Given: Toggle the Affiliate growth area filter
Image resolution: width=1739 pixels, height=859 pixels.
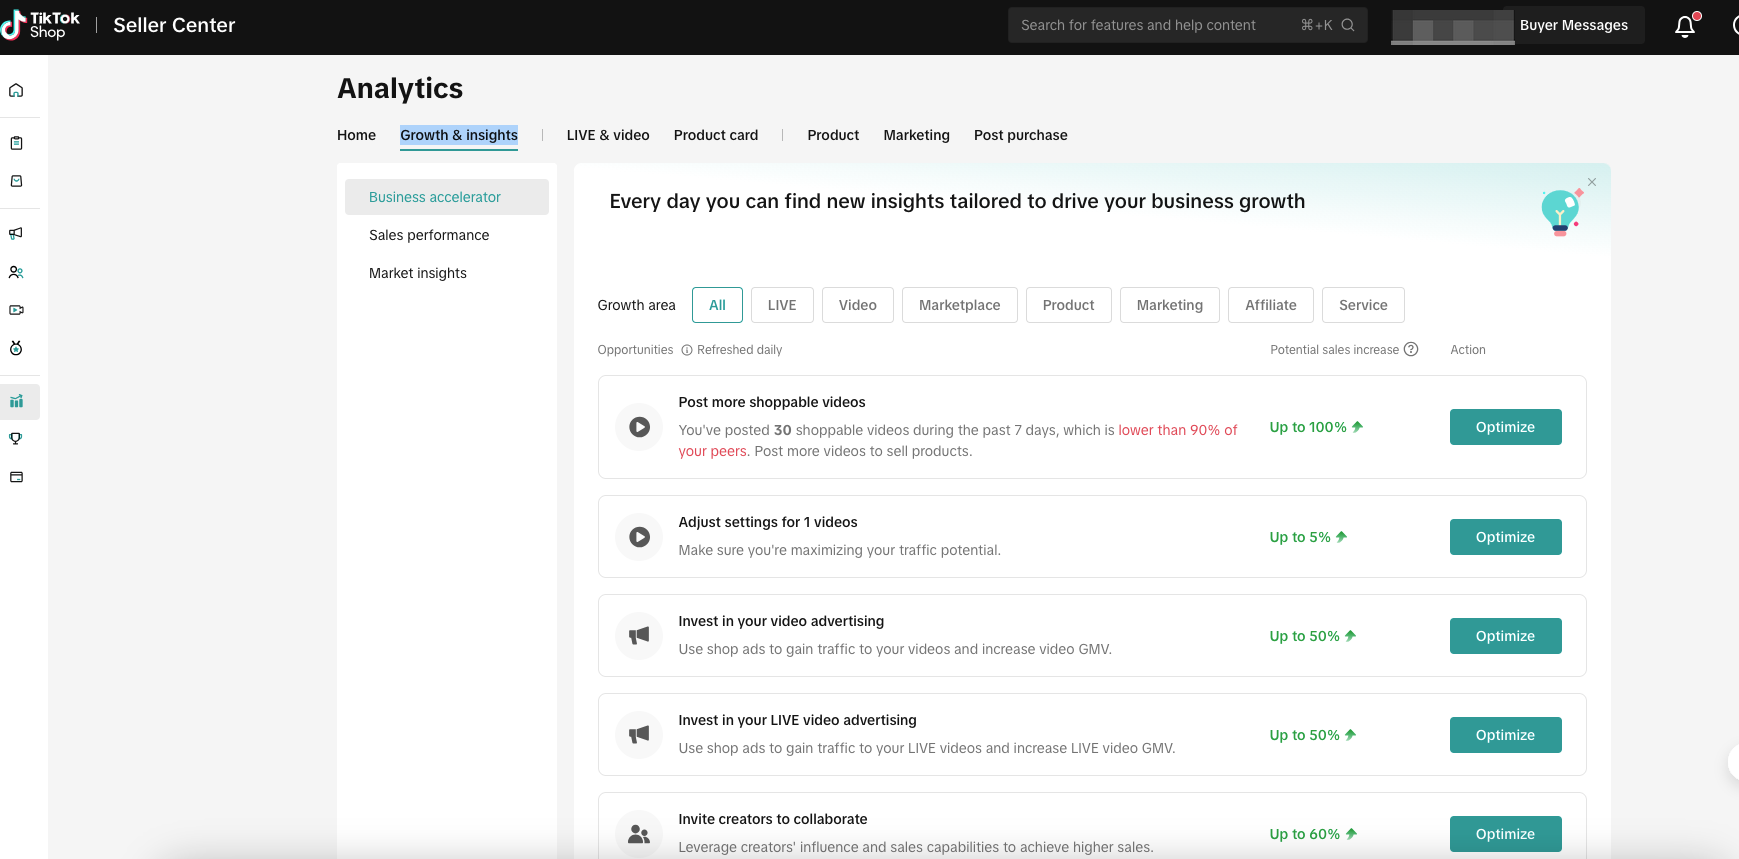Looking at the screenshot, I should tap(1270, 305).
